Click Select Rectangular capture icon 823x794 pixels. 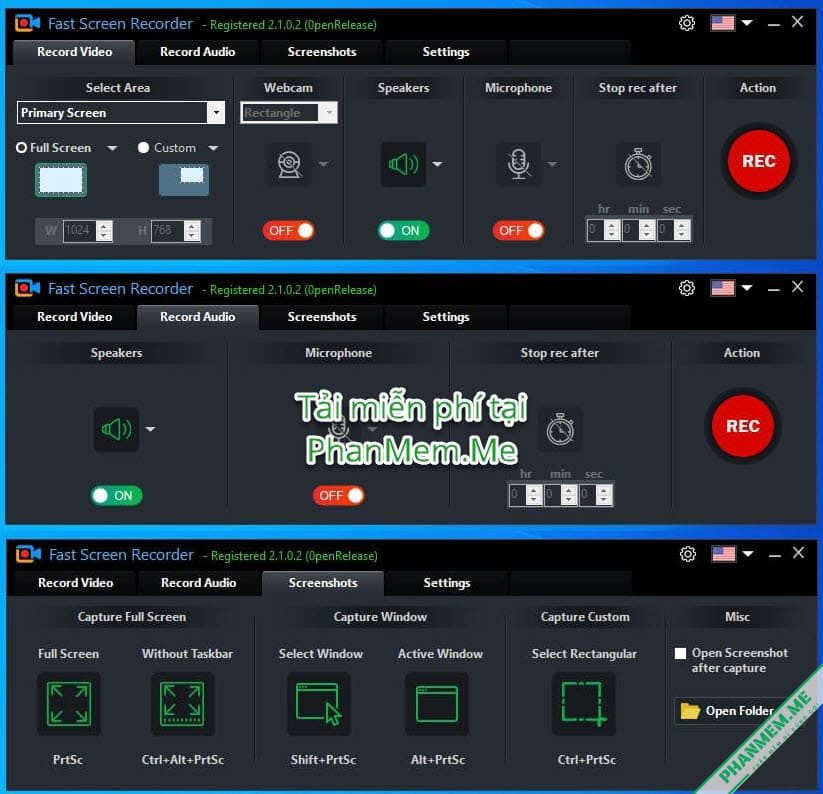click(584, 704)
